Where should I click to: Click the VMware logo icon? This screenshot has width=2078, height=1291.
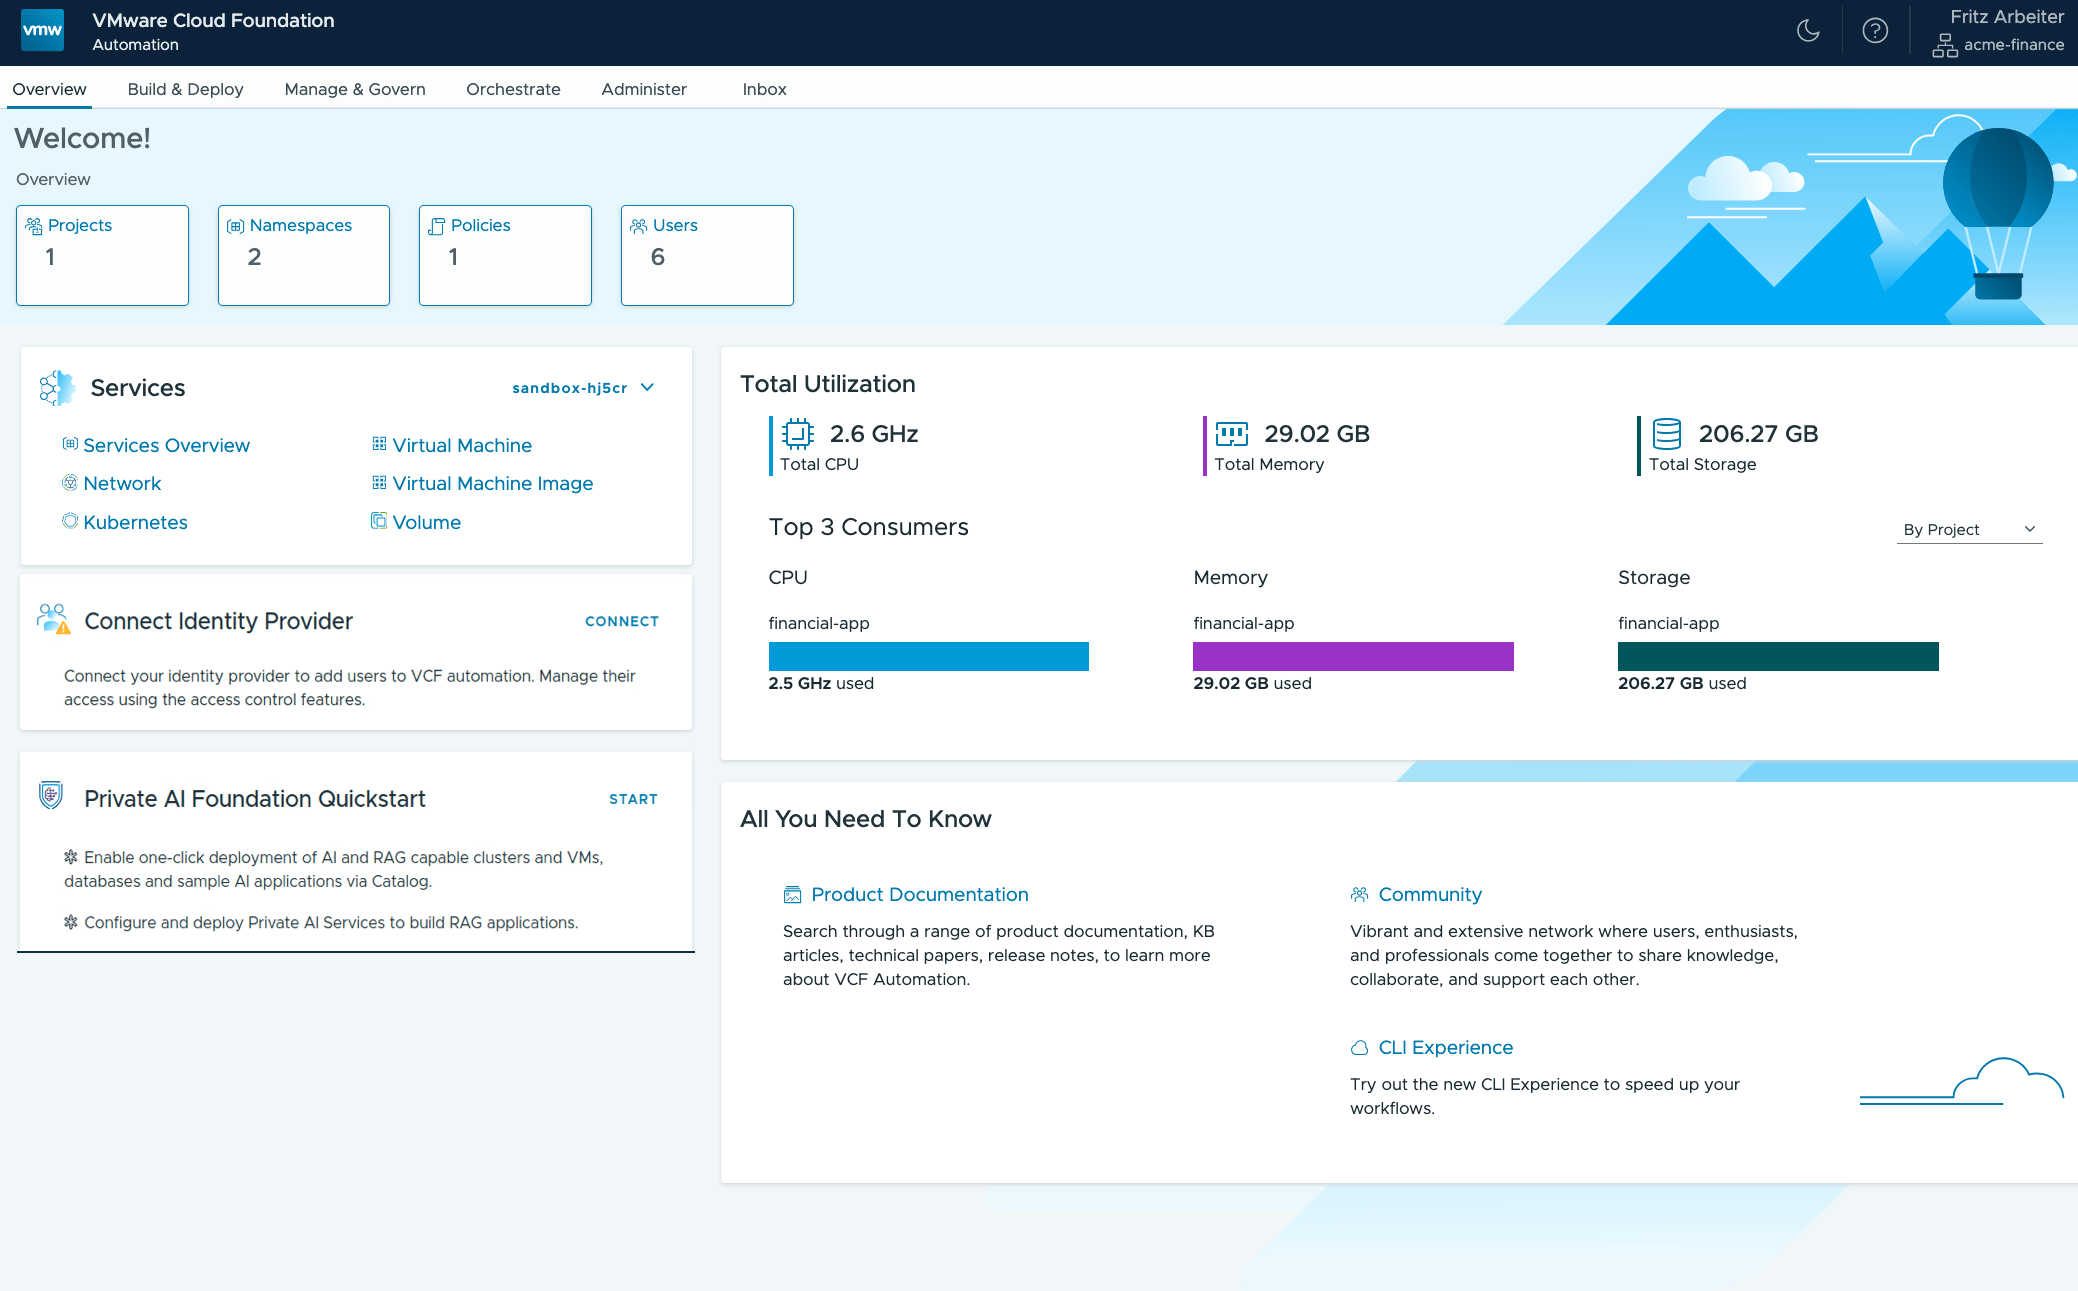[x=42, y=30]
